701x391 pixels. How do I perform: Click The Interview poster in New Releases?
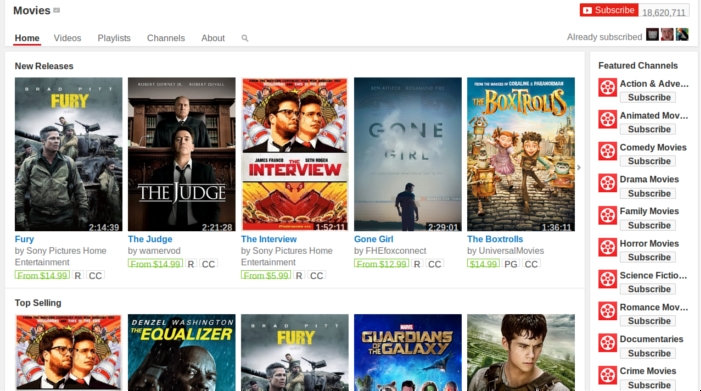[295, 154]
